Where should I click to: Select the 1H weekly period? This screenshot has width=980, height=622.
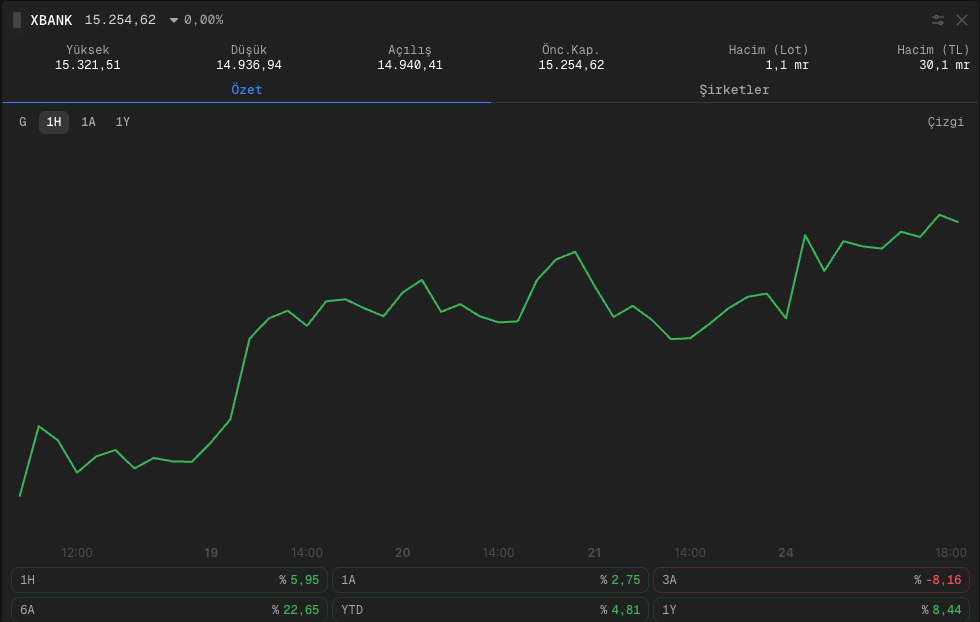(x=54, y=122)
